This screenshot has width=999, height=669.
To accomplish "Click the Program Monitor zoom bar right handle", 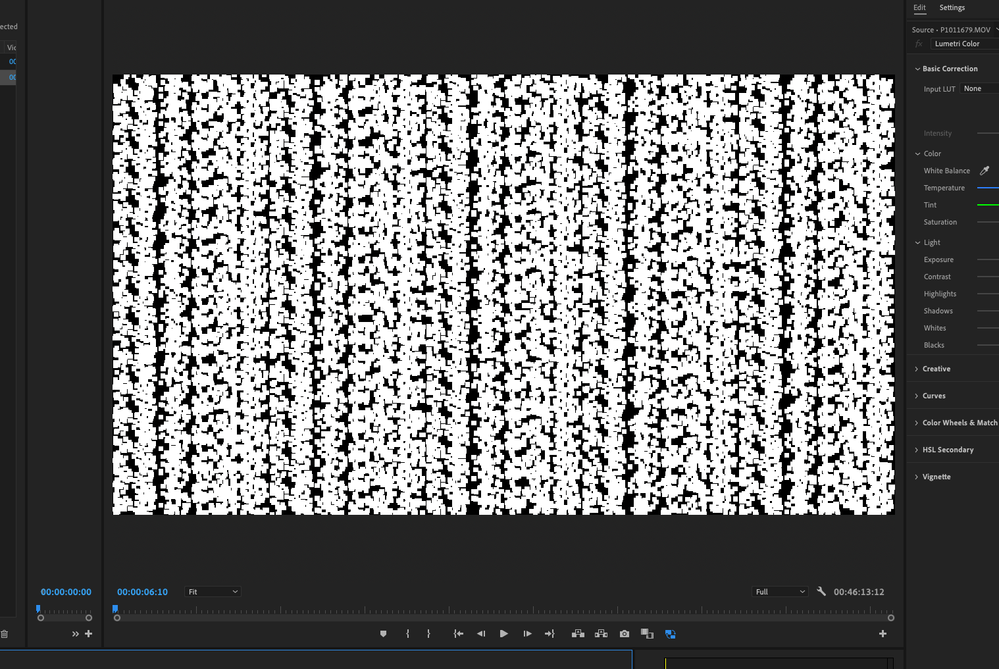I will (x=891, y=618).
